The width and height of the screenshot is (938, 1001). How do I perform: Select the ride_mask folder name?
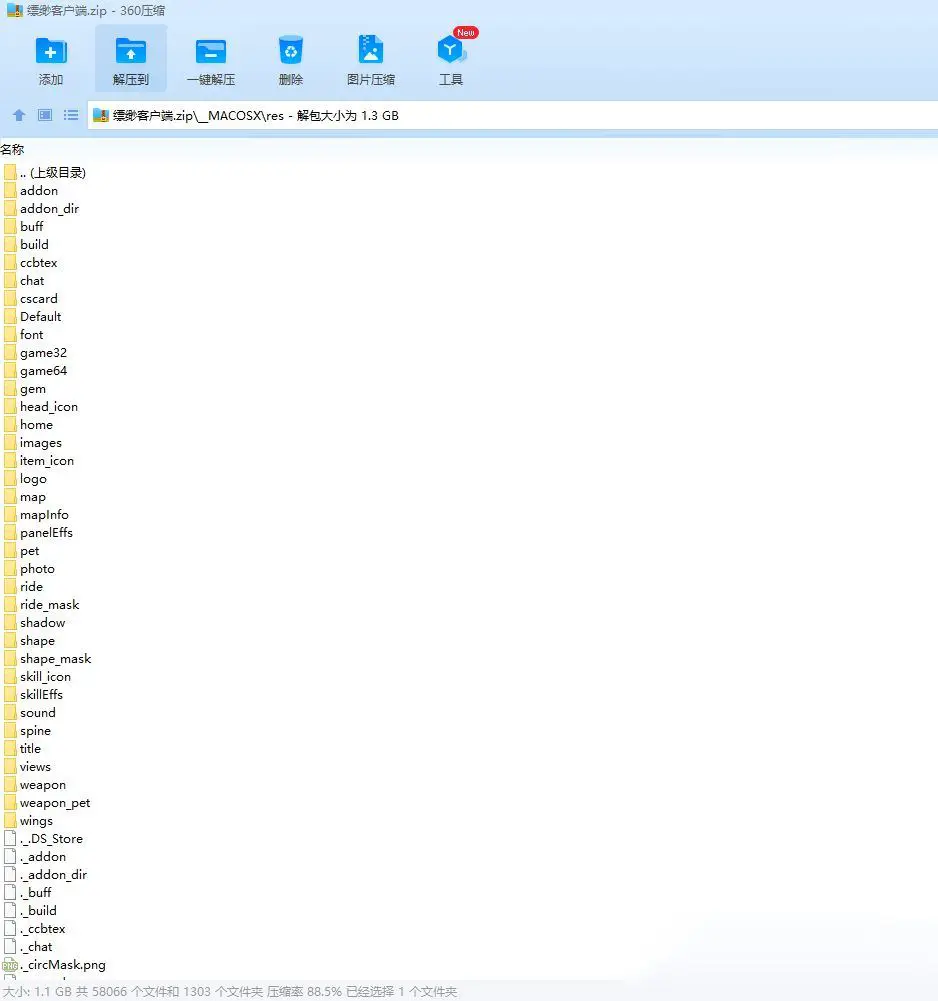pyautogui.click(x=50, y=605)
